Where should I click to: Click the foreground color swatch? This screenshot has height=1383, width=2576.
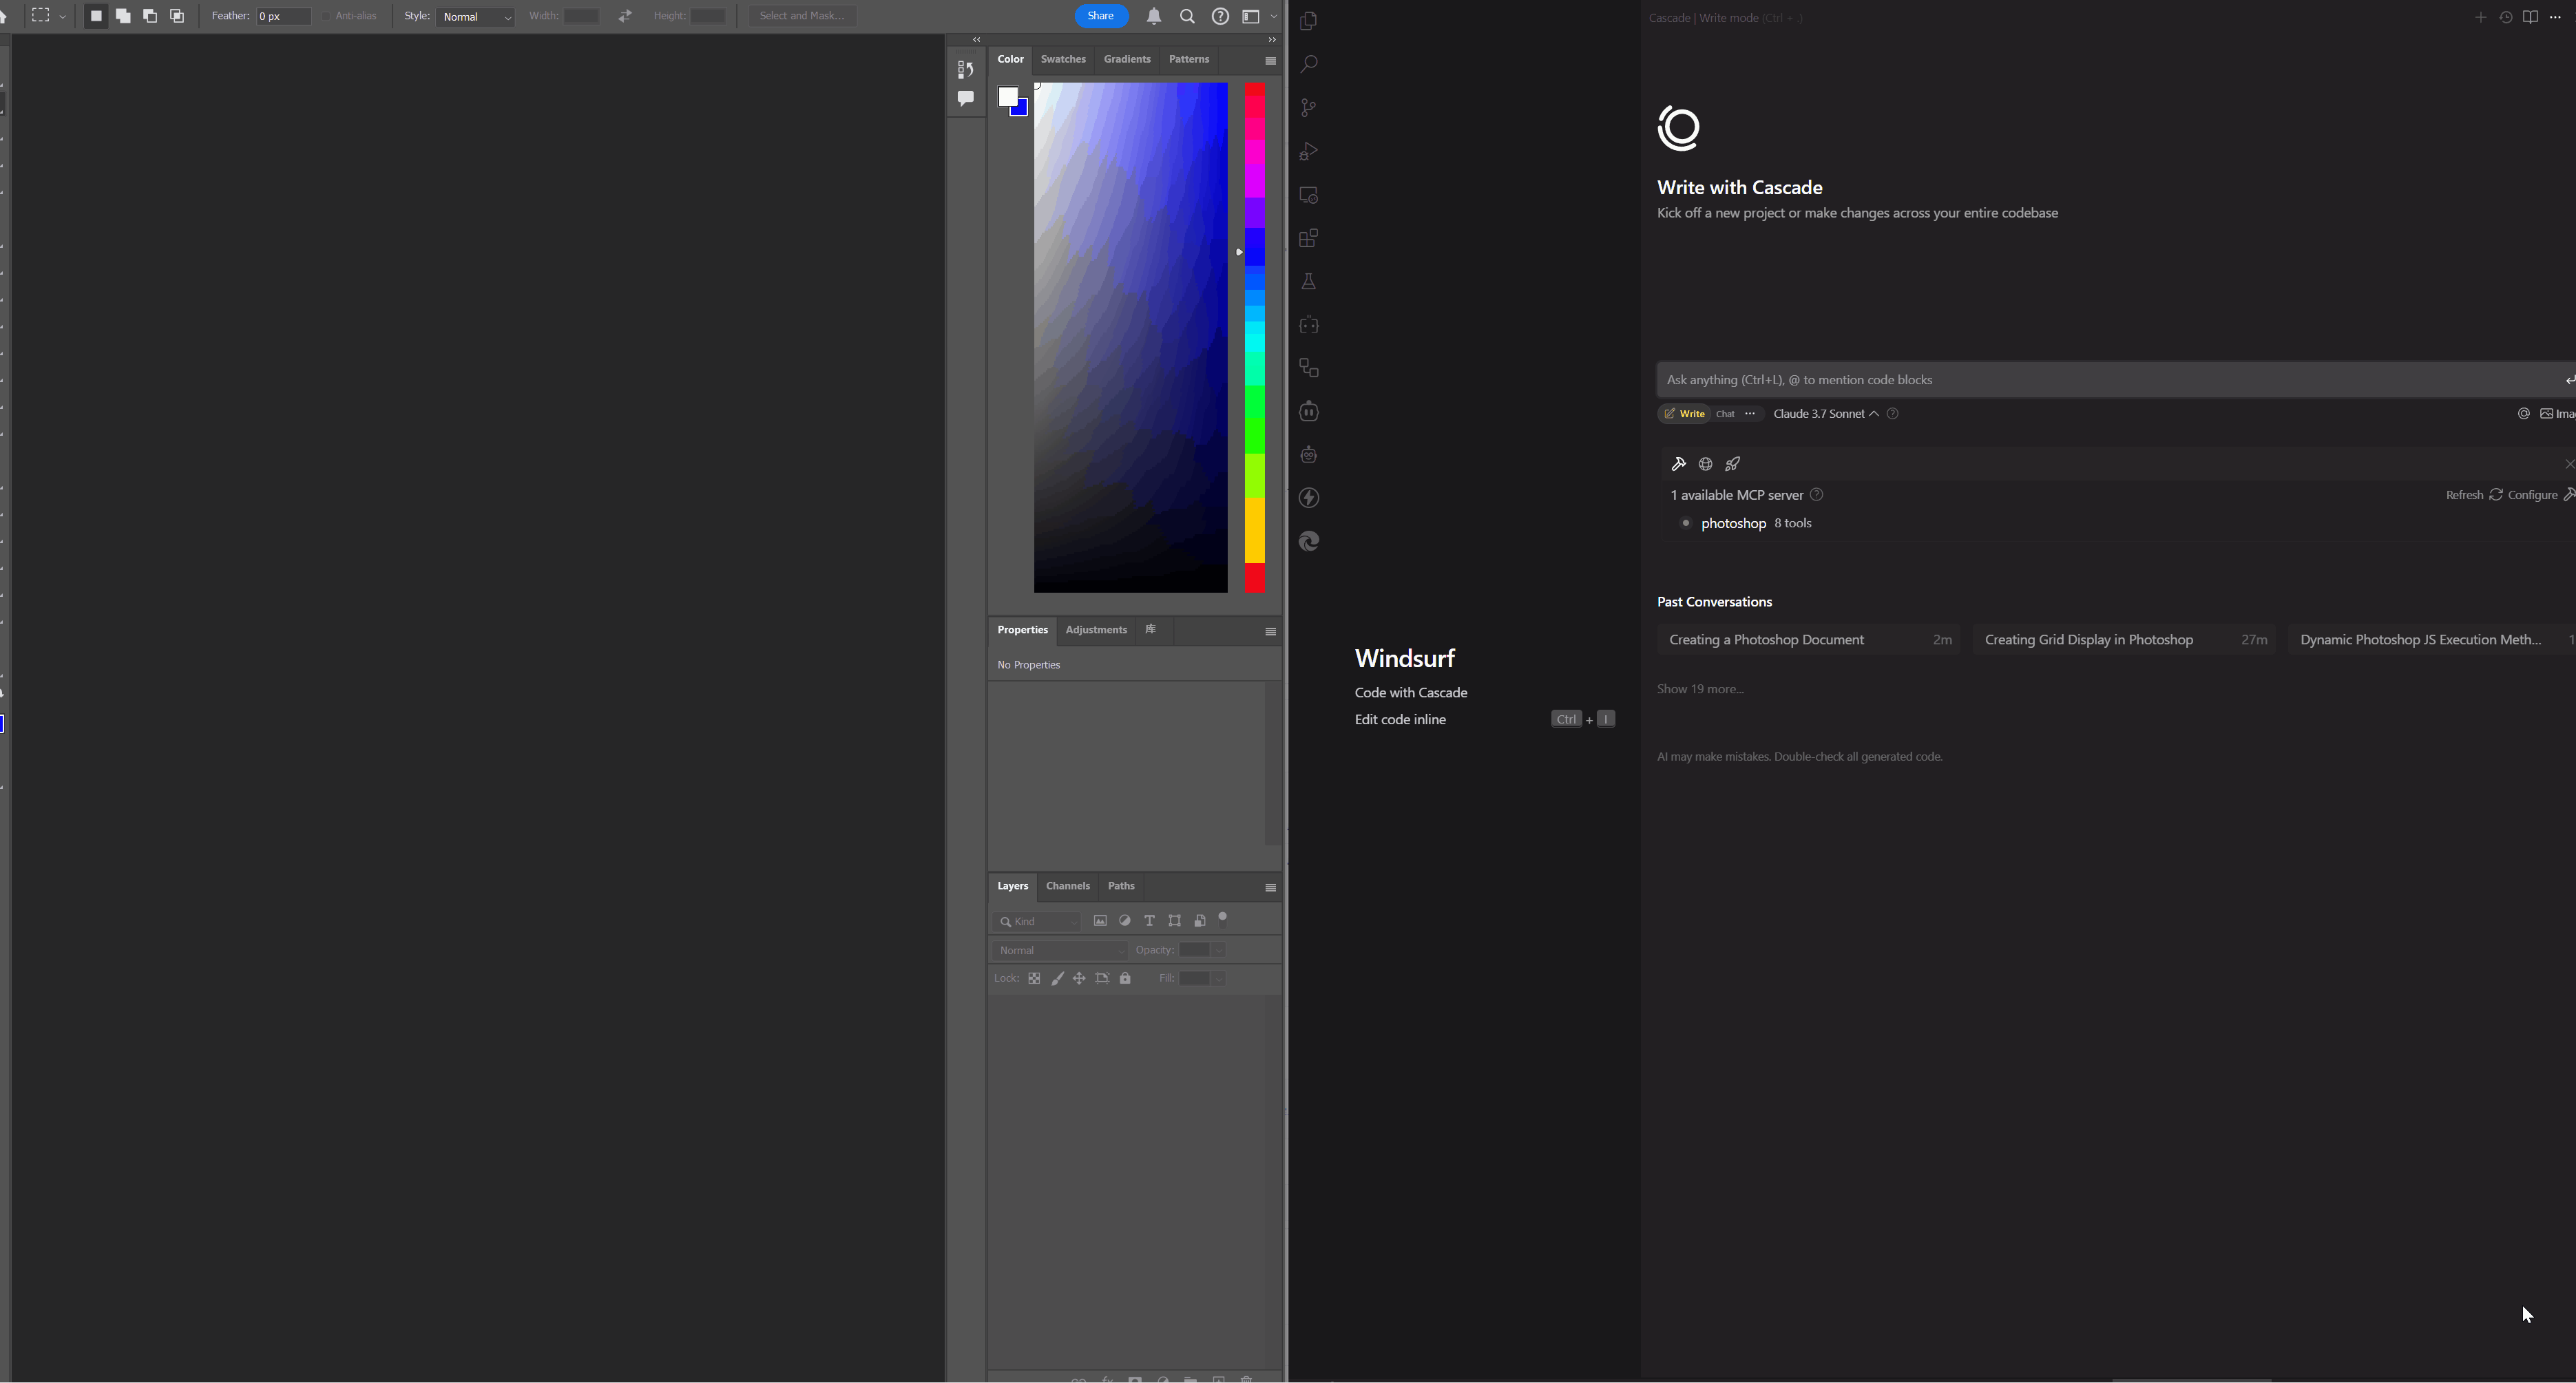pyautogui.click(x=1008, y=94)
